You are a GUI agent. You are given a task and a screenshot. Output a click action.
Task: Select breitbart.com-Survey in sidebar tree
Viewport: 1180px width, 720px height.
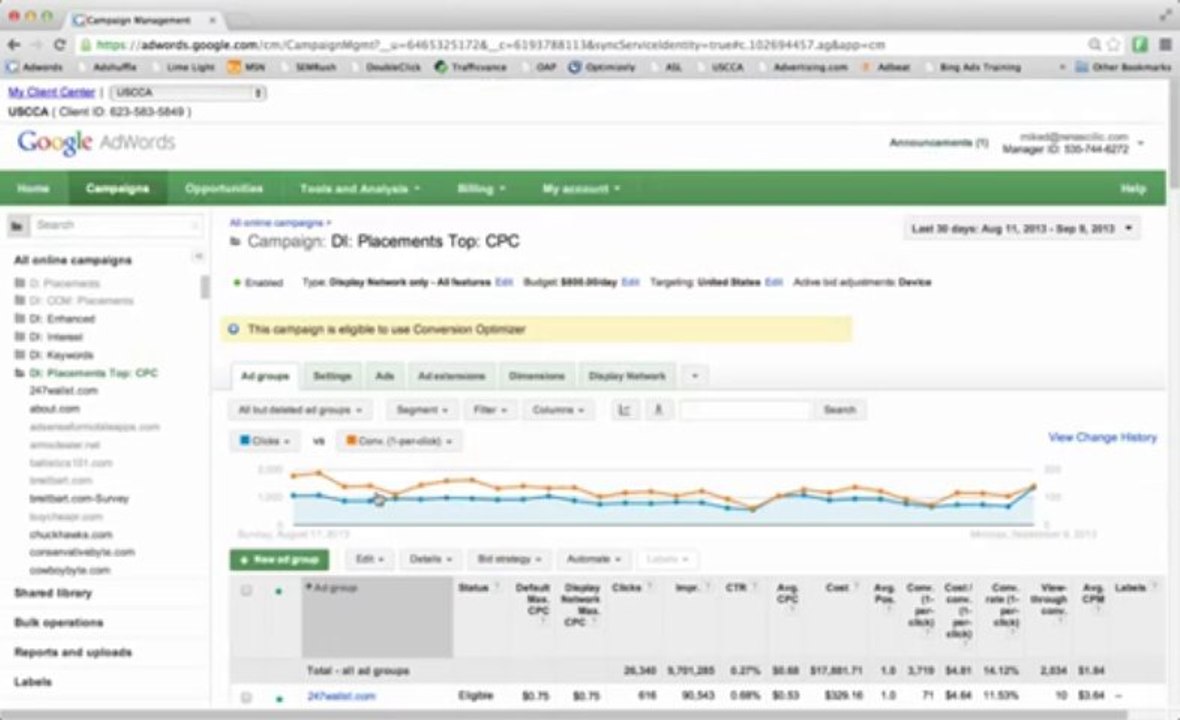79,499
